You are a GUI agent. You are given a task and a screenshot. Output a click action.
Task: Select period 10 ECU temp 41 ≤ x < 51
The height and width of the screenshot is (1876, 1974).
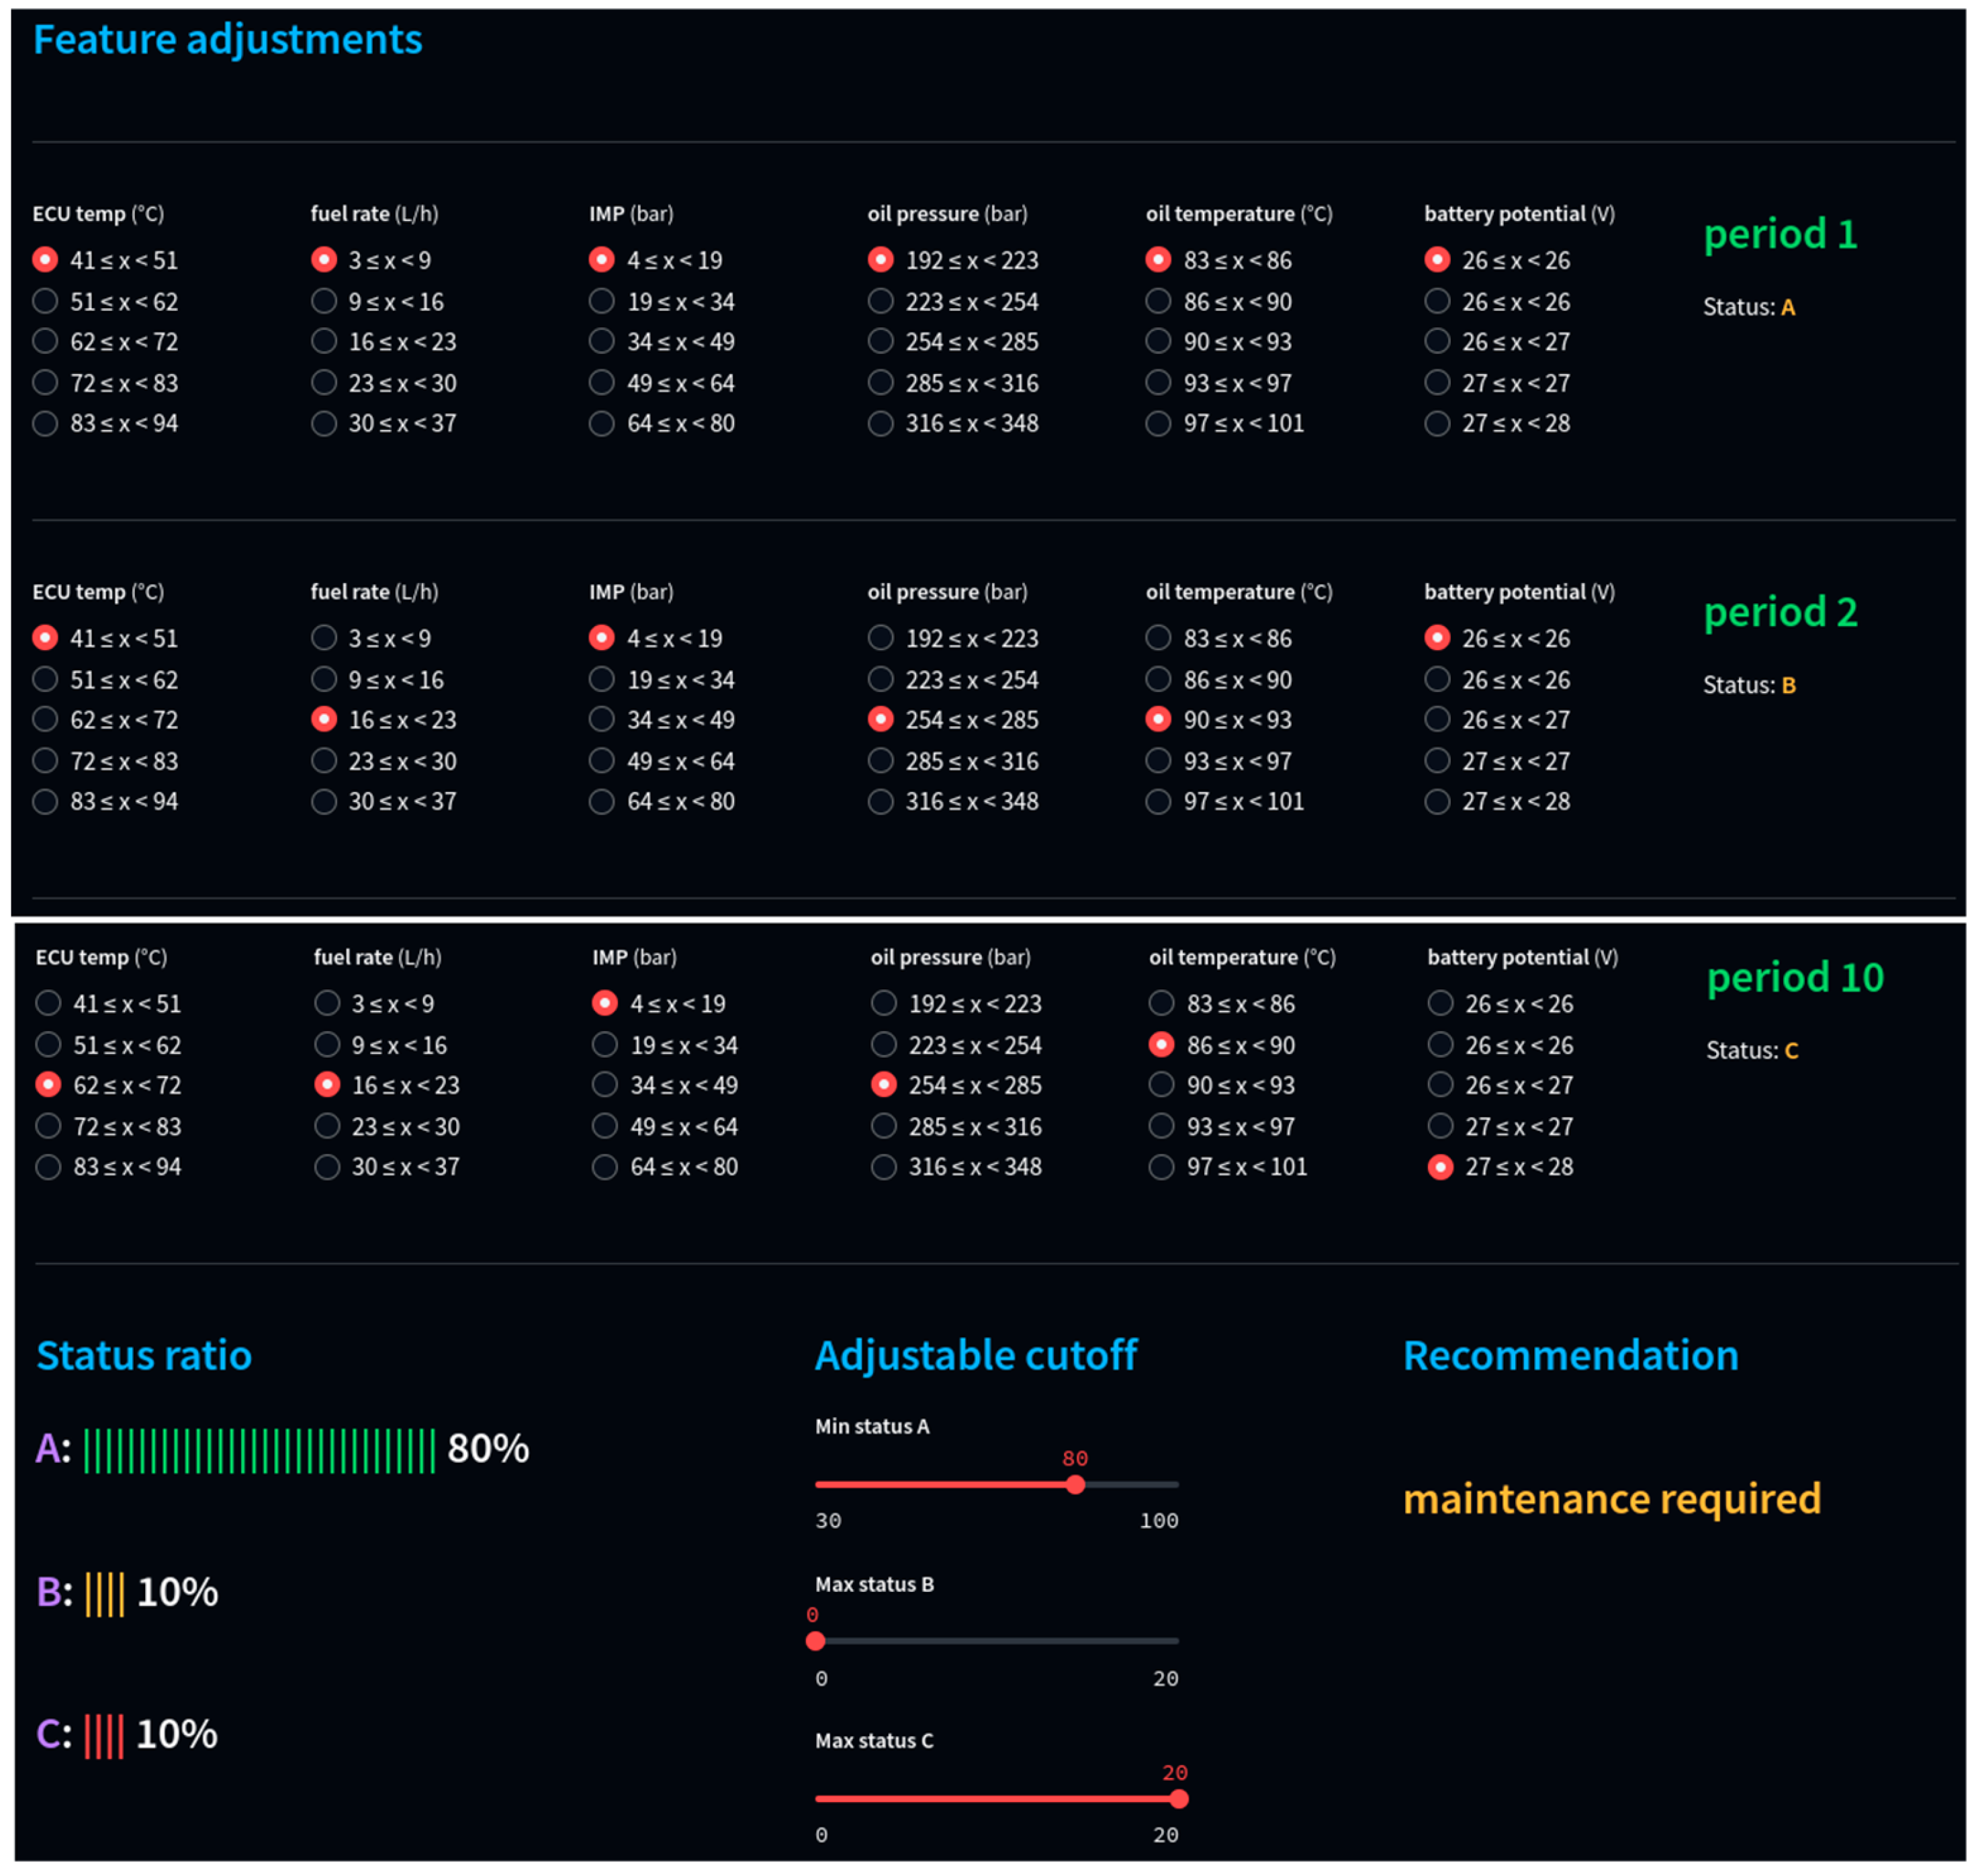[x=48, y=1004]
